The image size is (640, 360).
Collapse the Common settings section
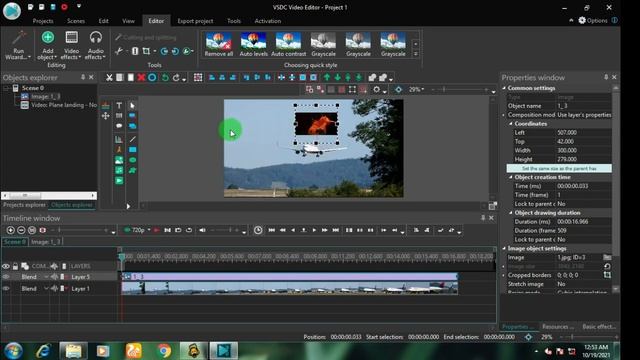tap(504, 88)
